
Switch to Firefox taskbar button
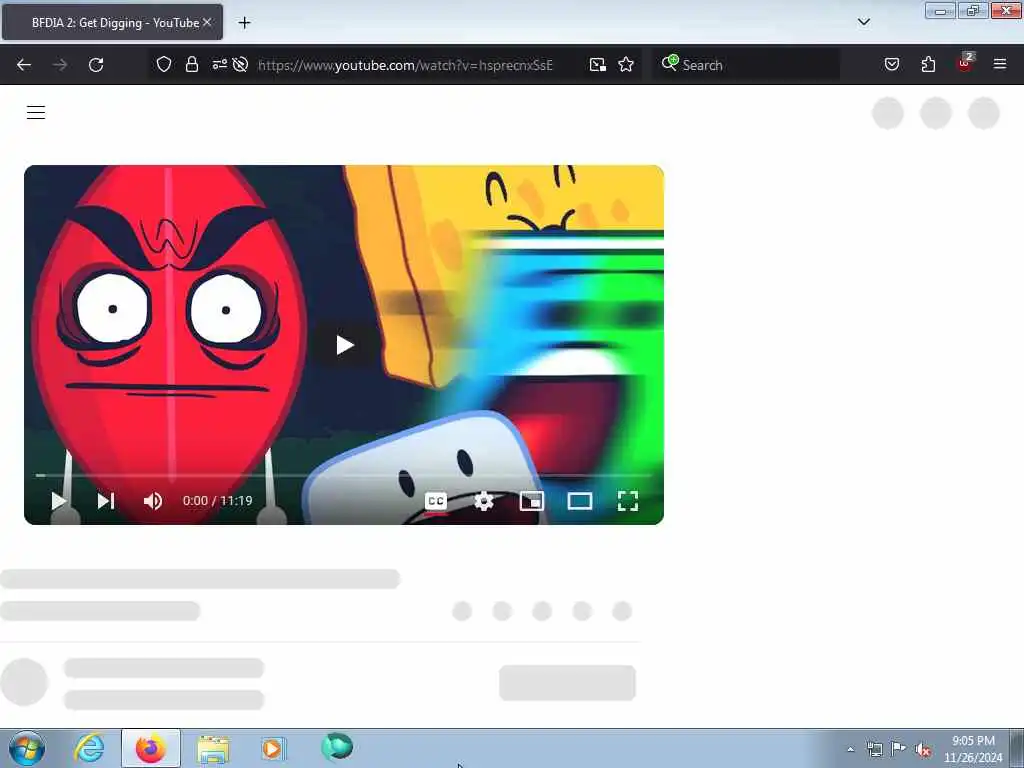(151, 748)
